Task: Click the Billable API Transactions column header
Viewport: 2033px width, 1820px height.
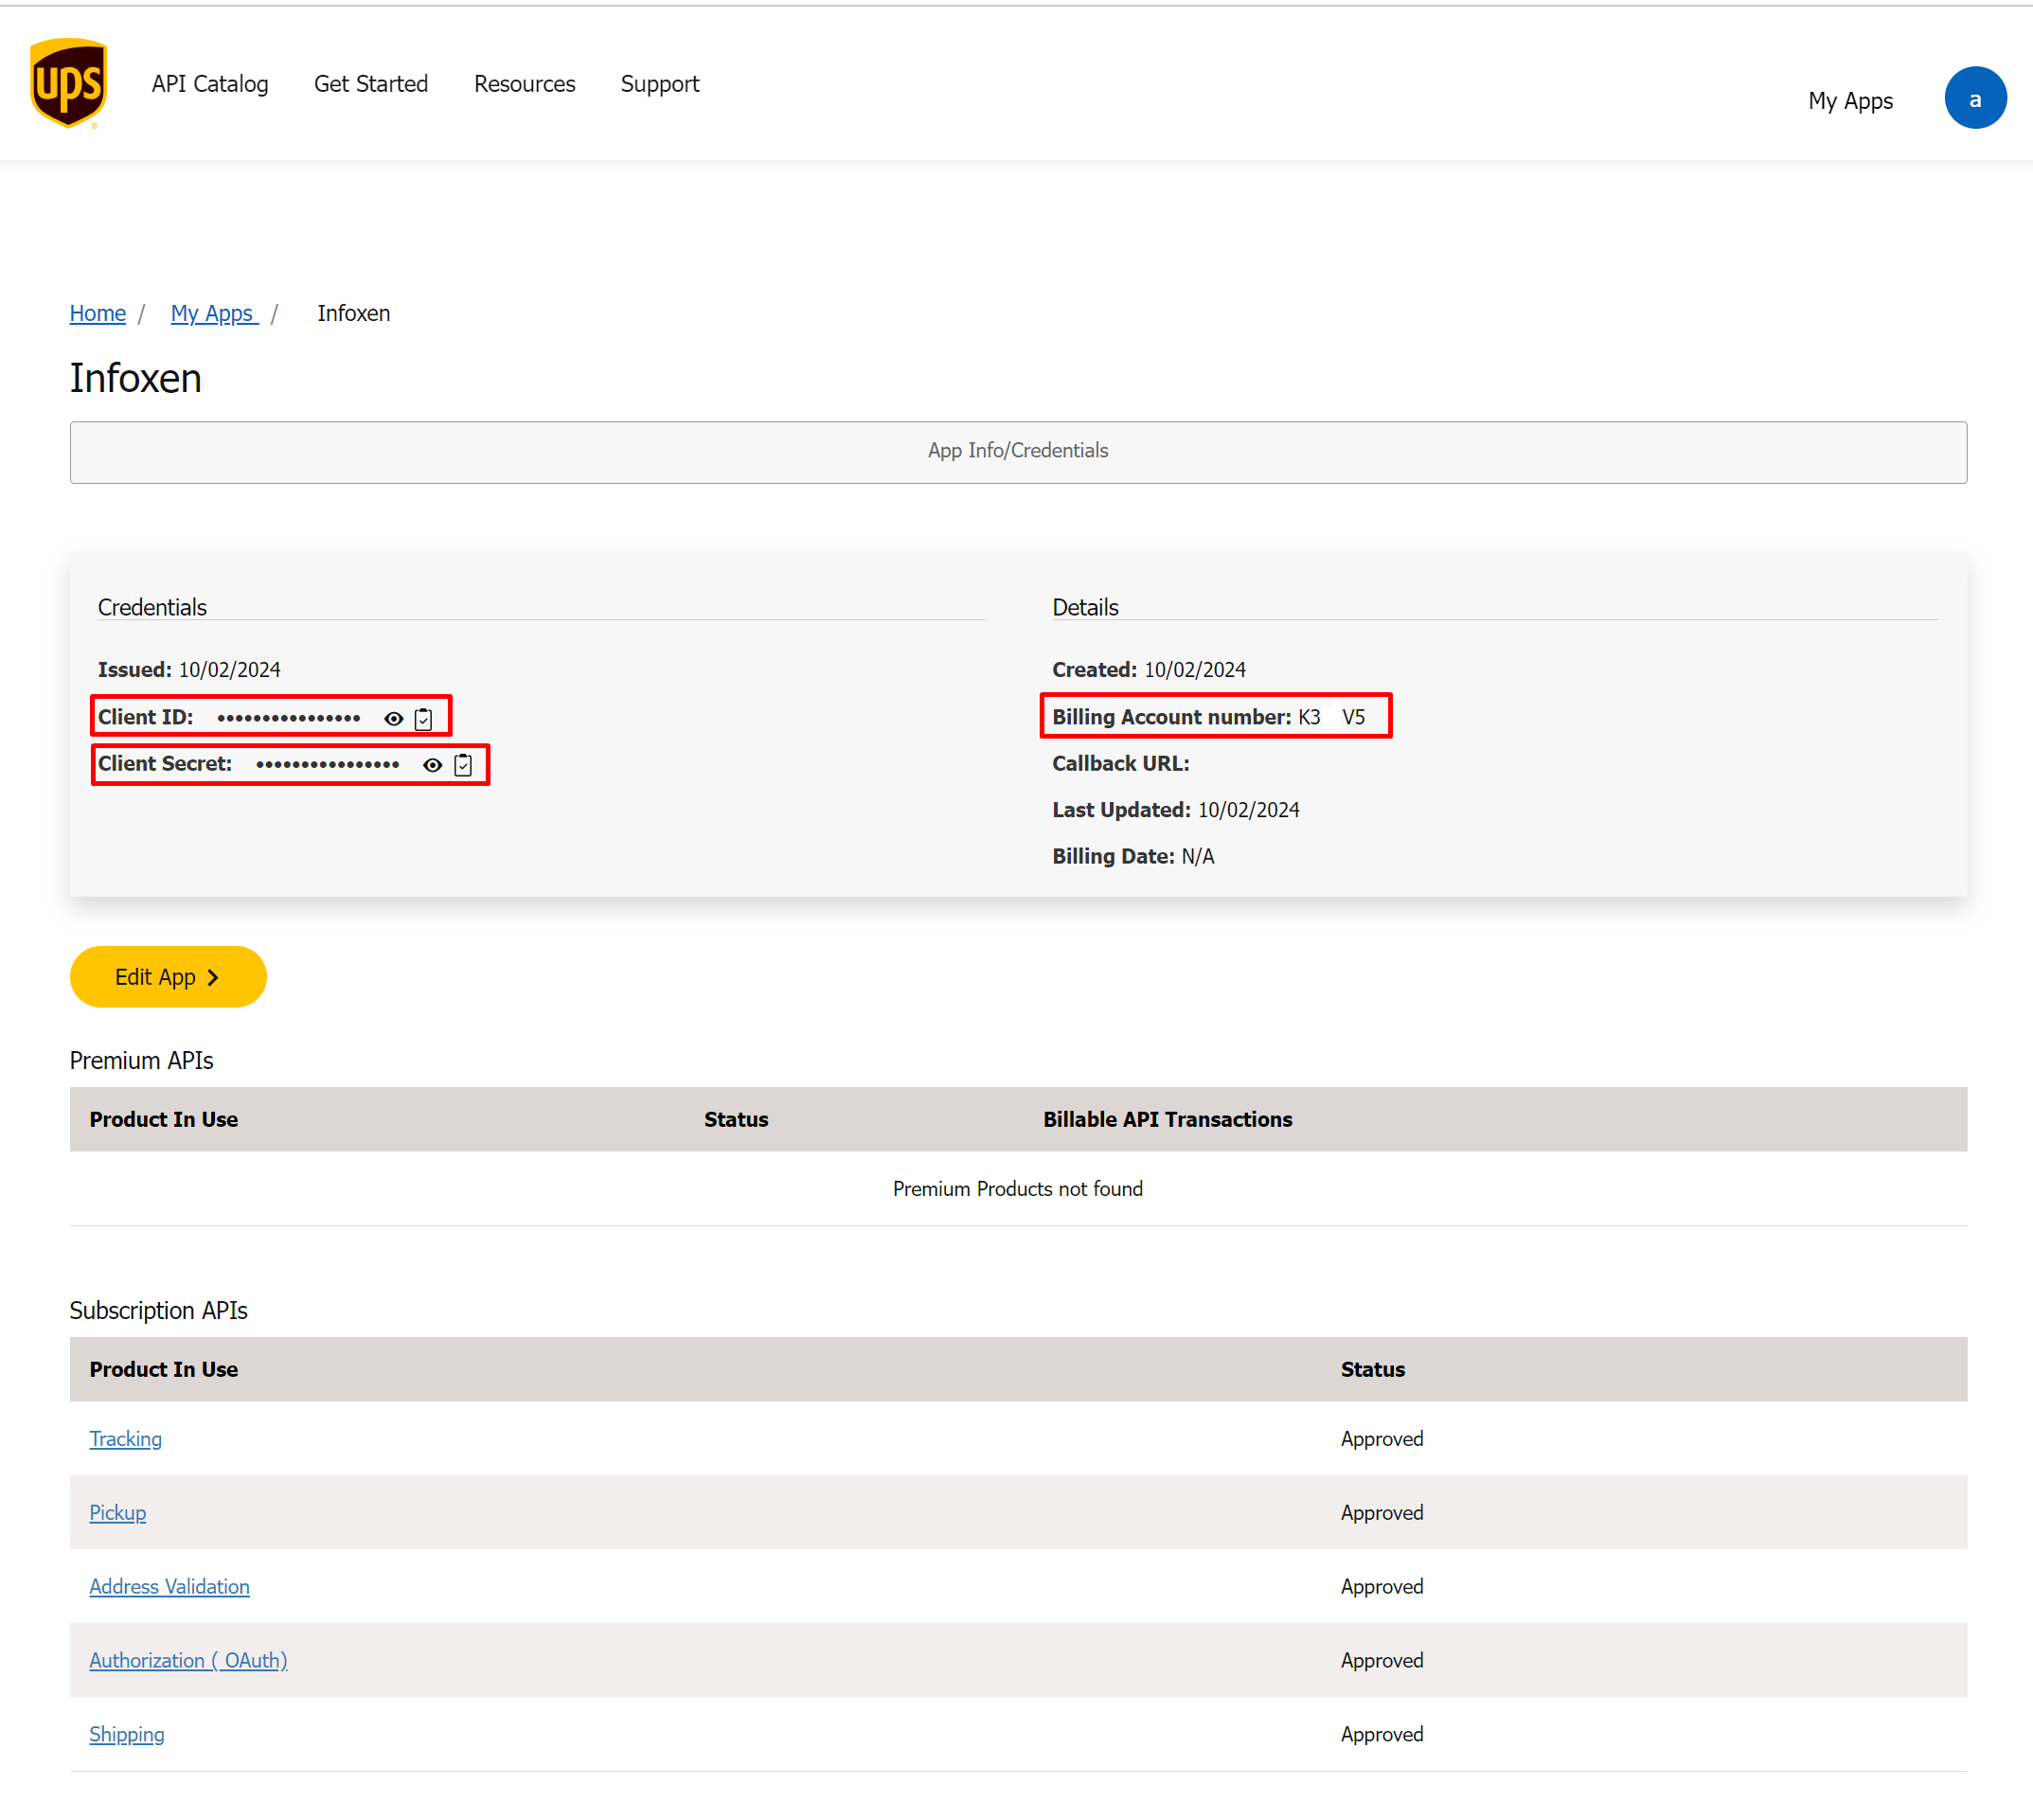Action: [1168, 1120]
